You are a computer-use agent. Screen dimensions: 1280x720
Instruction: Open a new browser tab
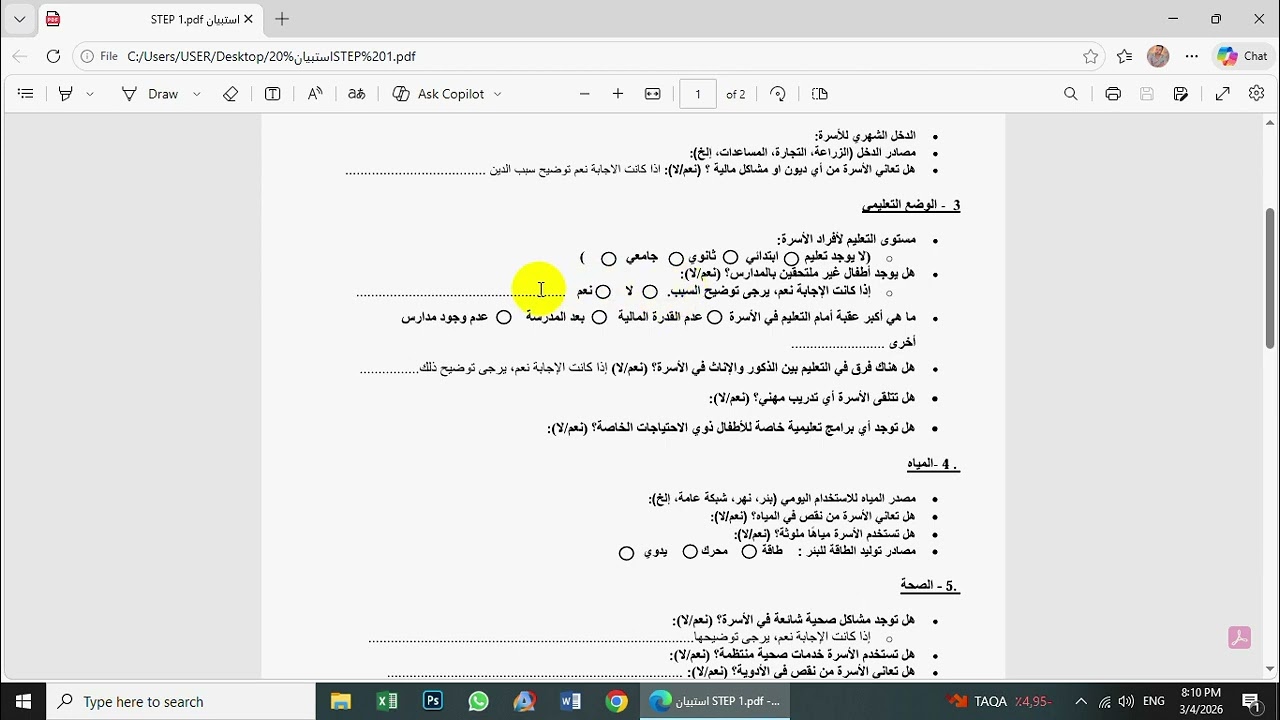(282, 19)
